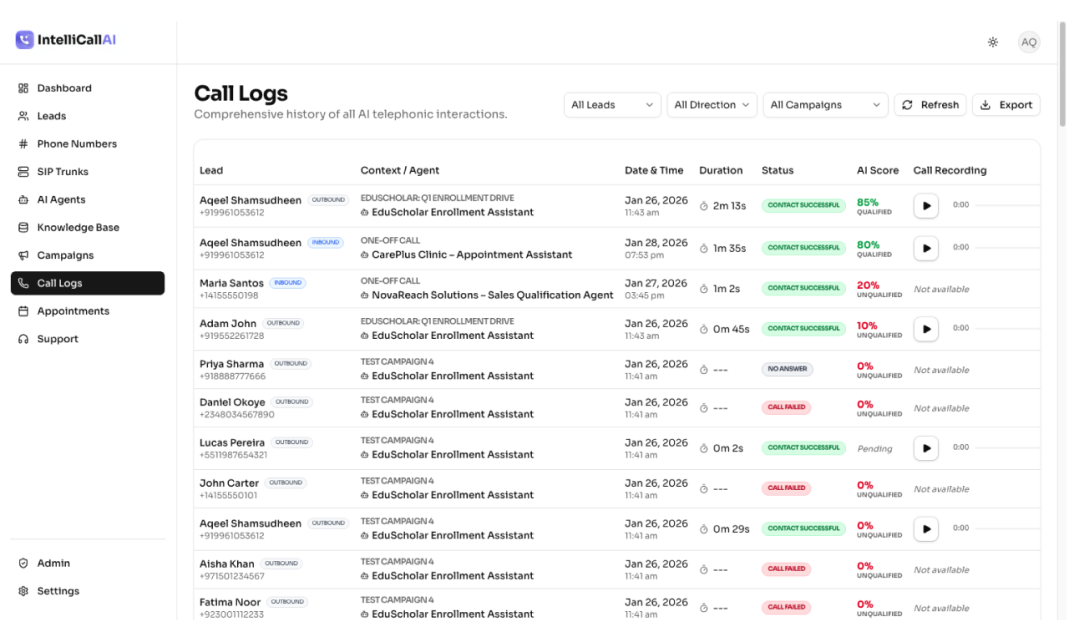The image size is (1069, 640).
Task: Click the INBOUND badge beside Maria Santos
Action: [x=288, y=283]
